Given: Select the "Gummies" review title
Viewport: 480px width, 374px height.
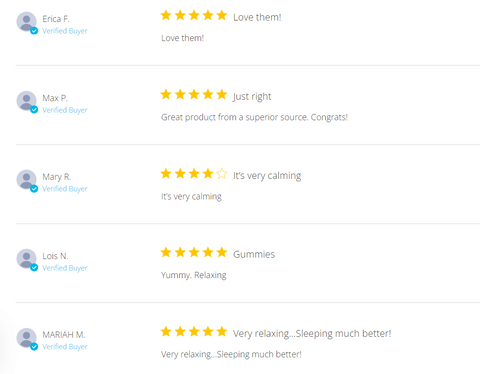Looking at the screenshot, I should coord(254,254).
